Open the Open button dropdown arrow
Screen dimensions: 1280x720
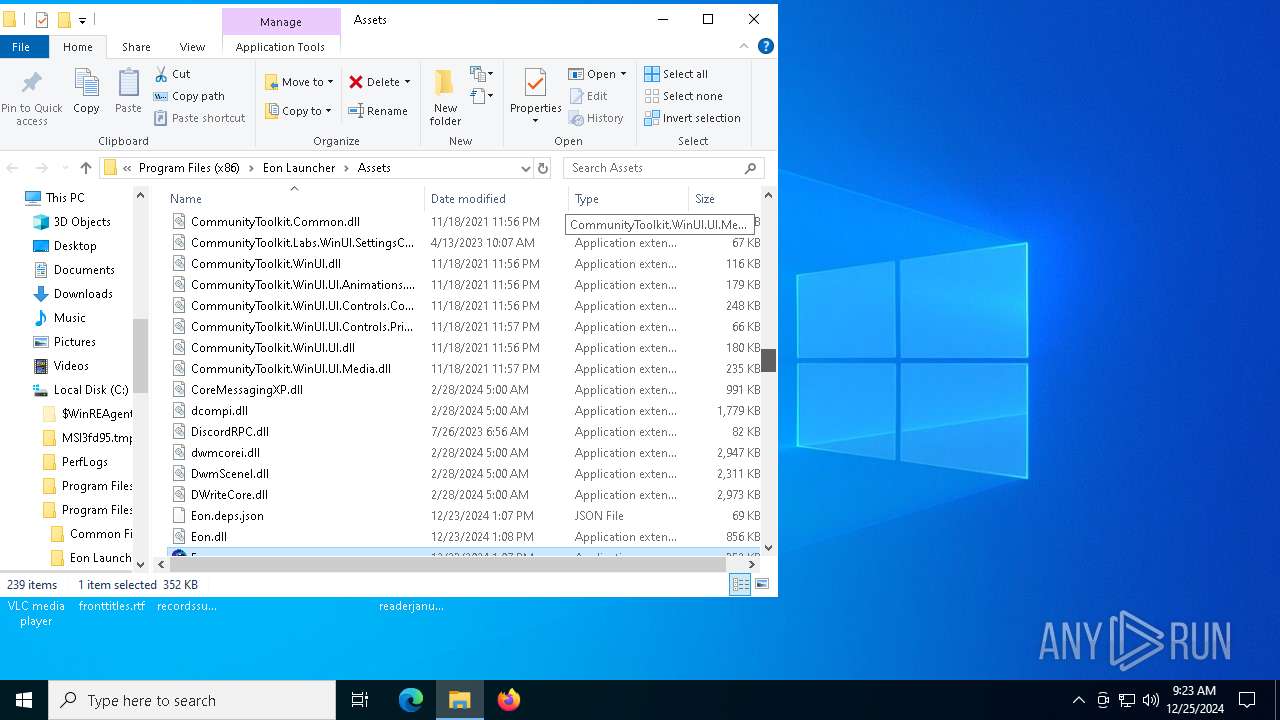click(x=623, y=74)
